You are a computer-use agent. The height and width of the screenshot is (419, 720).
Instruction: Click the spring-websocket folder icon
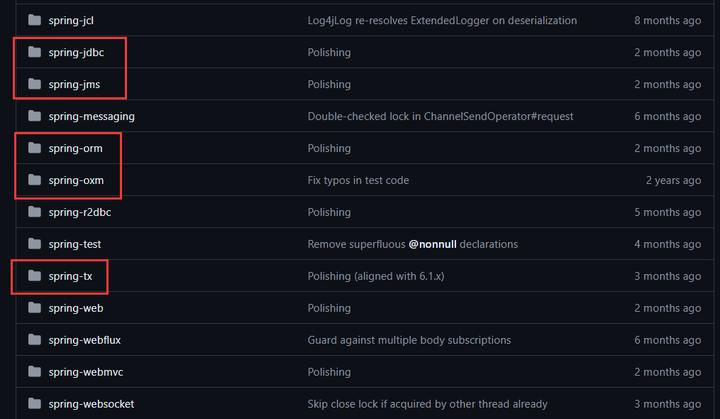point(34,404)
